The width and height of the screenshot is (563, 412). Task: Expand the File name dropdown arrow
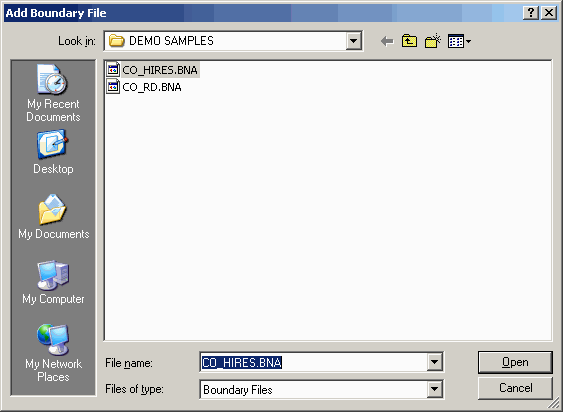point(434,362)
